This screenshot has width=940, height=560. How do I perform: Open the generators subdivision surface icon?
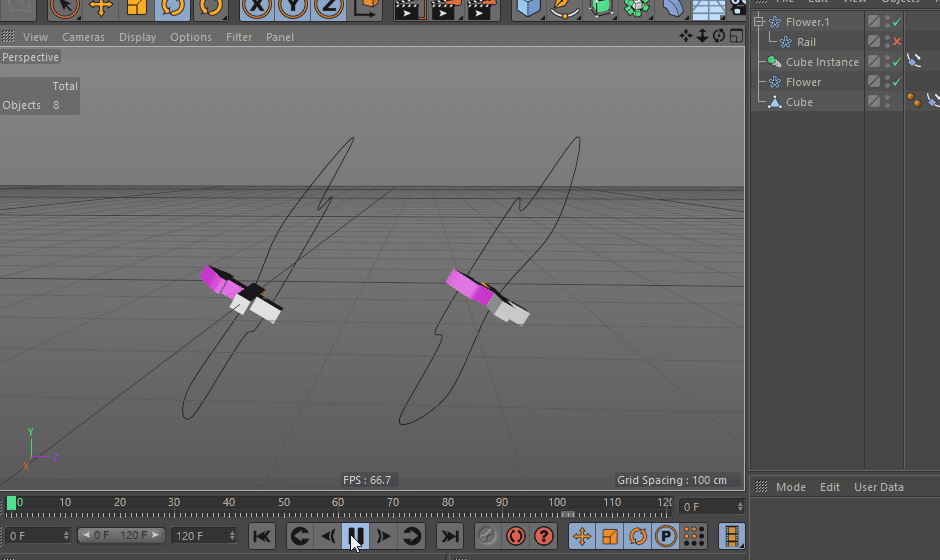601,8
